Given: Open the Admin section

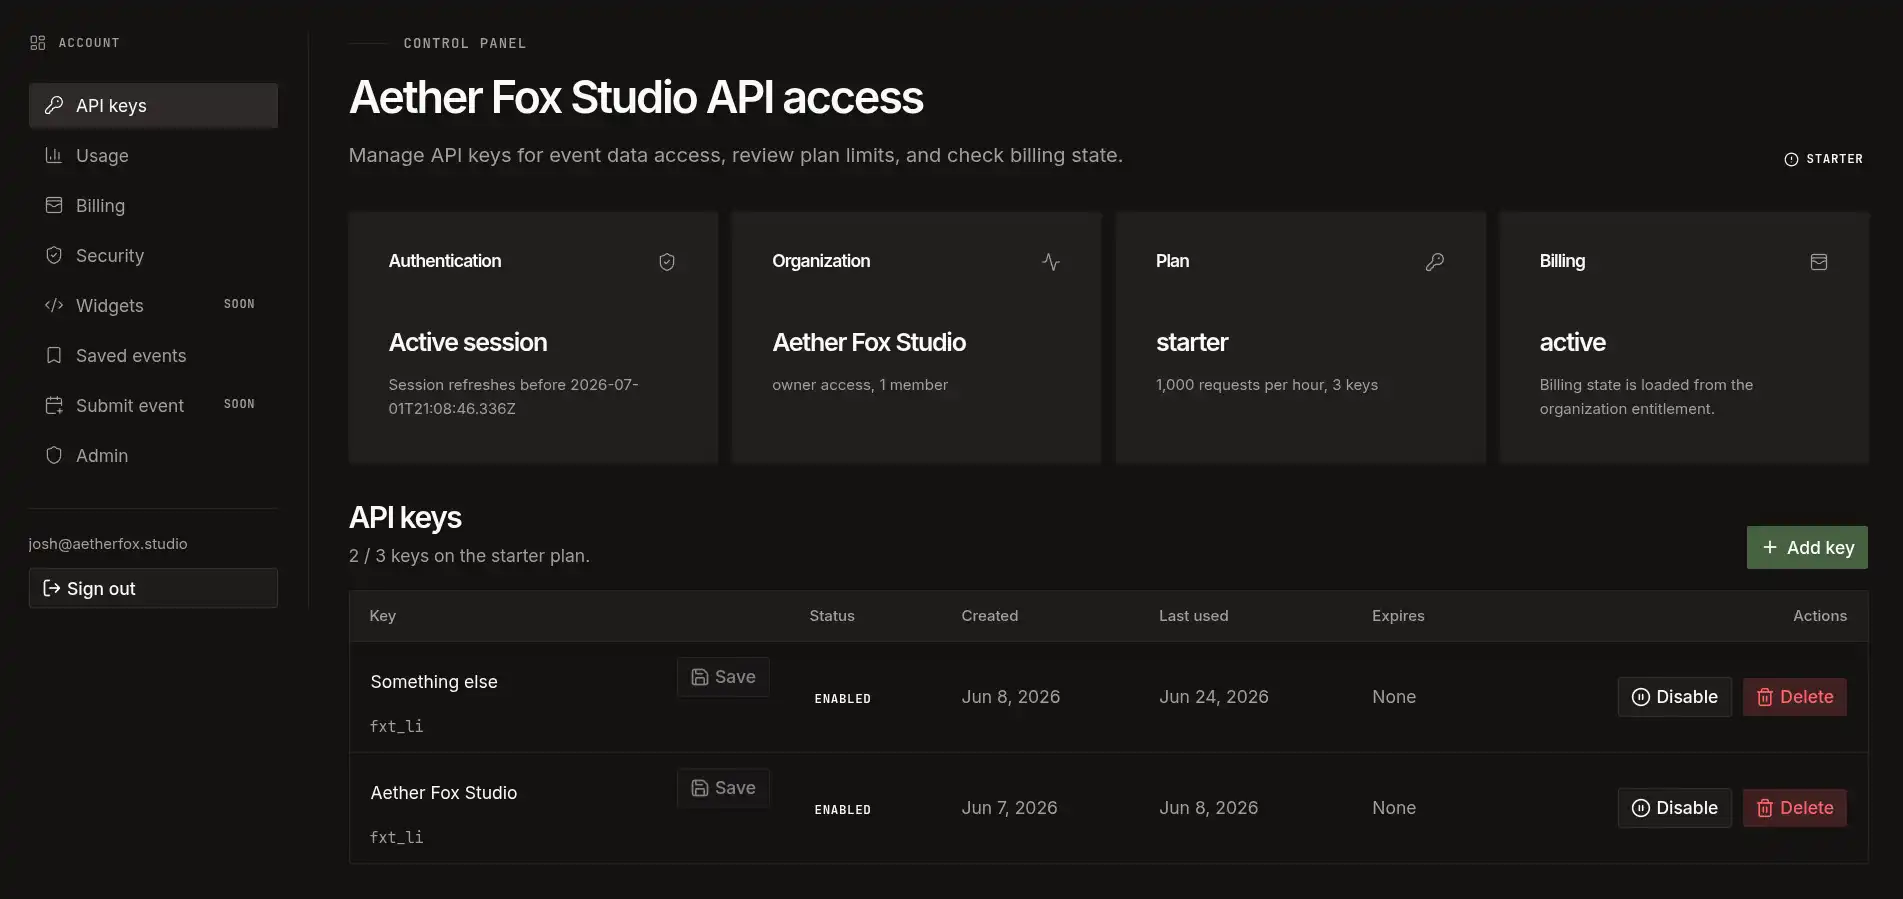Looking at the screenshot, I should pos(153,455).
